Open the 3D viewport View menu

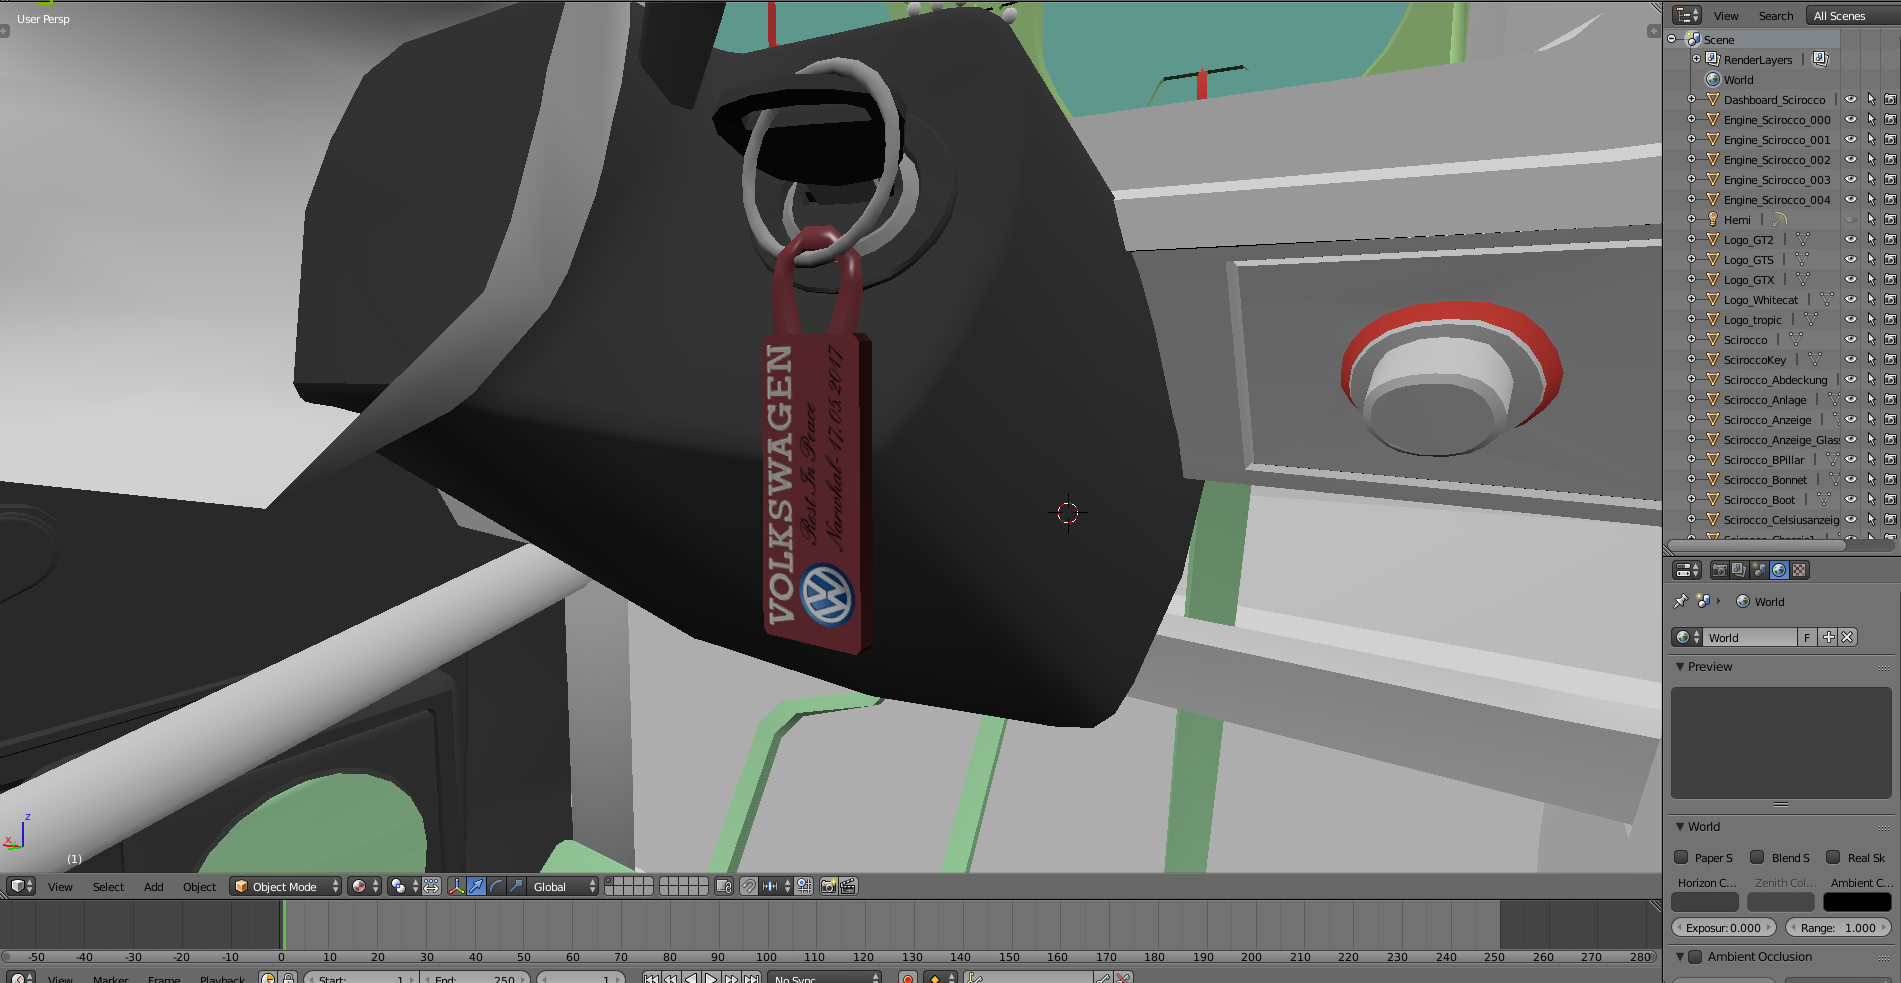point(60,887)
